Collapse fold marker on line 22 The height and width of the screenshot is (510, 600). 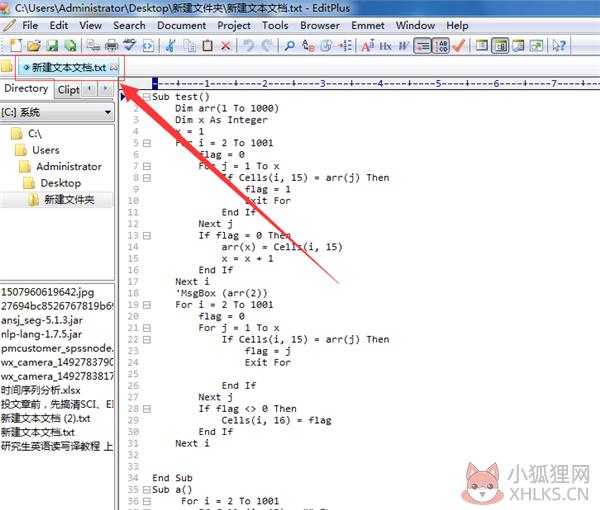coord(147,340)
